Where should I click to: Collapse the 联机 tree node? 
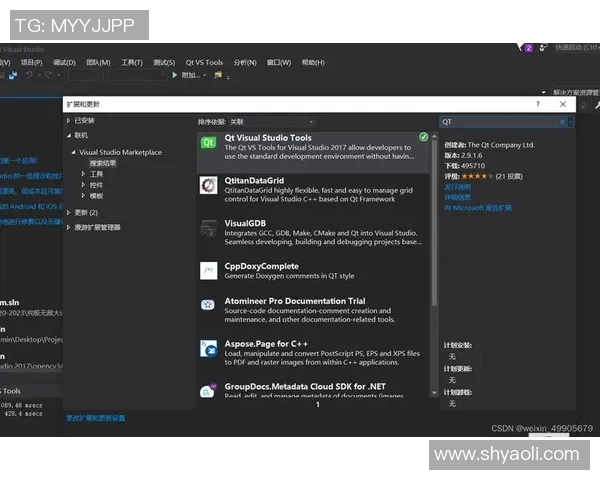coord(68,135)
